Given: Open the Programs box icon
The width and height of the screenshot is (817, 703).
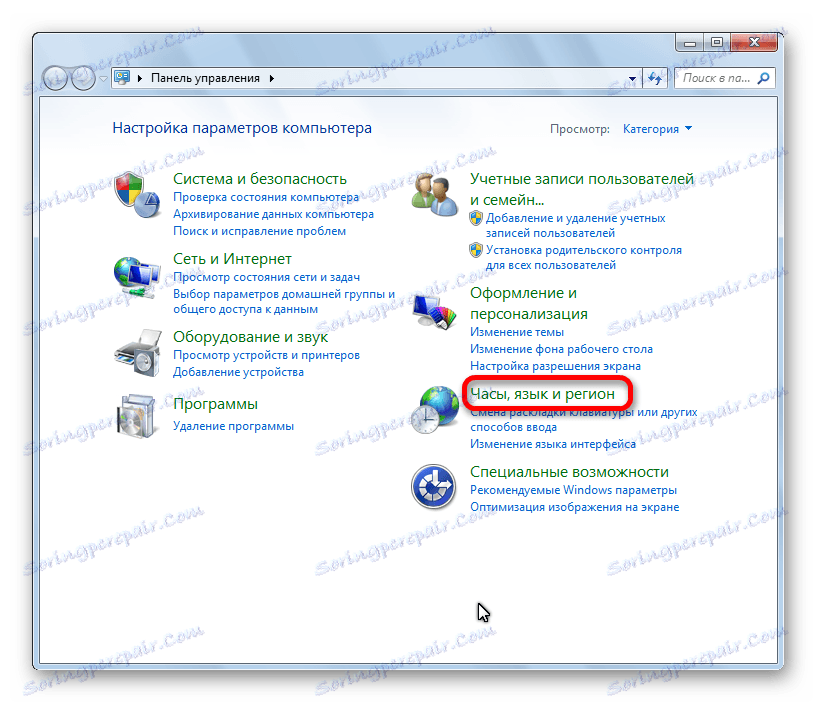Looking at the screenshot, I should (137, 416).
